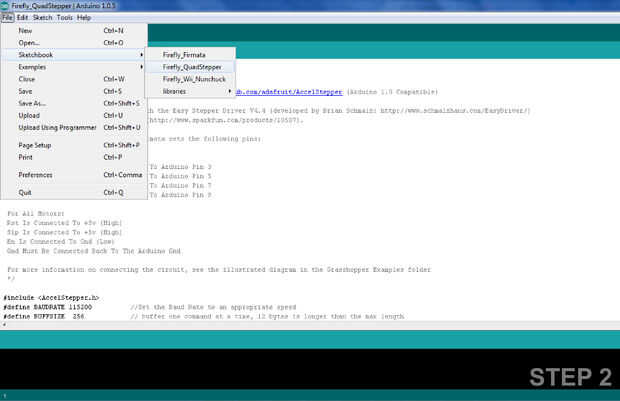This screenshot has height=401, width=620.
Task: Open the Tools menu
Action: click(64, 17)
